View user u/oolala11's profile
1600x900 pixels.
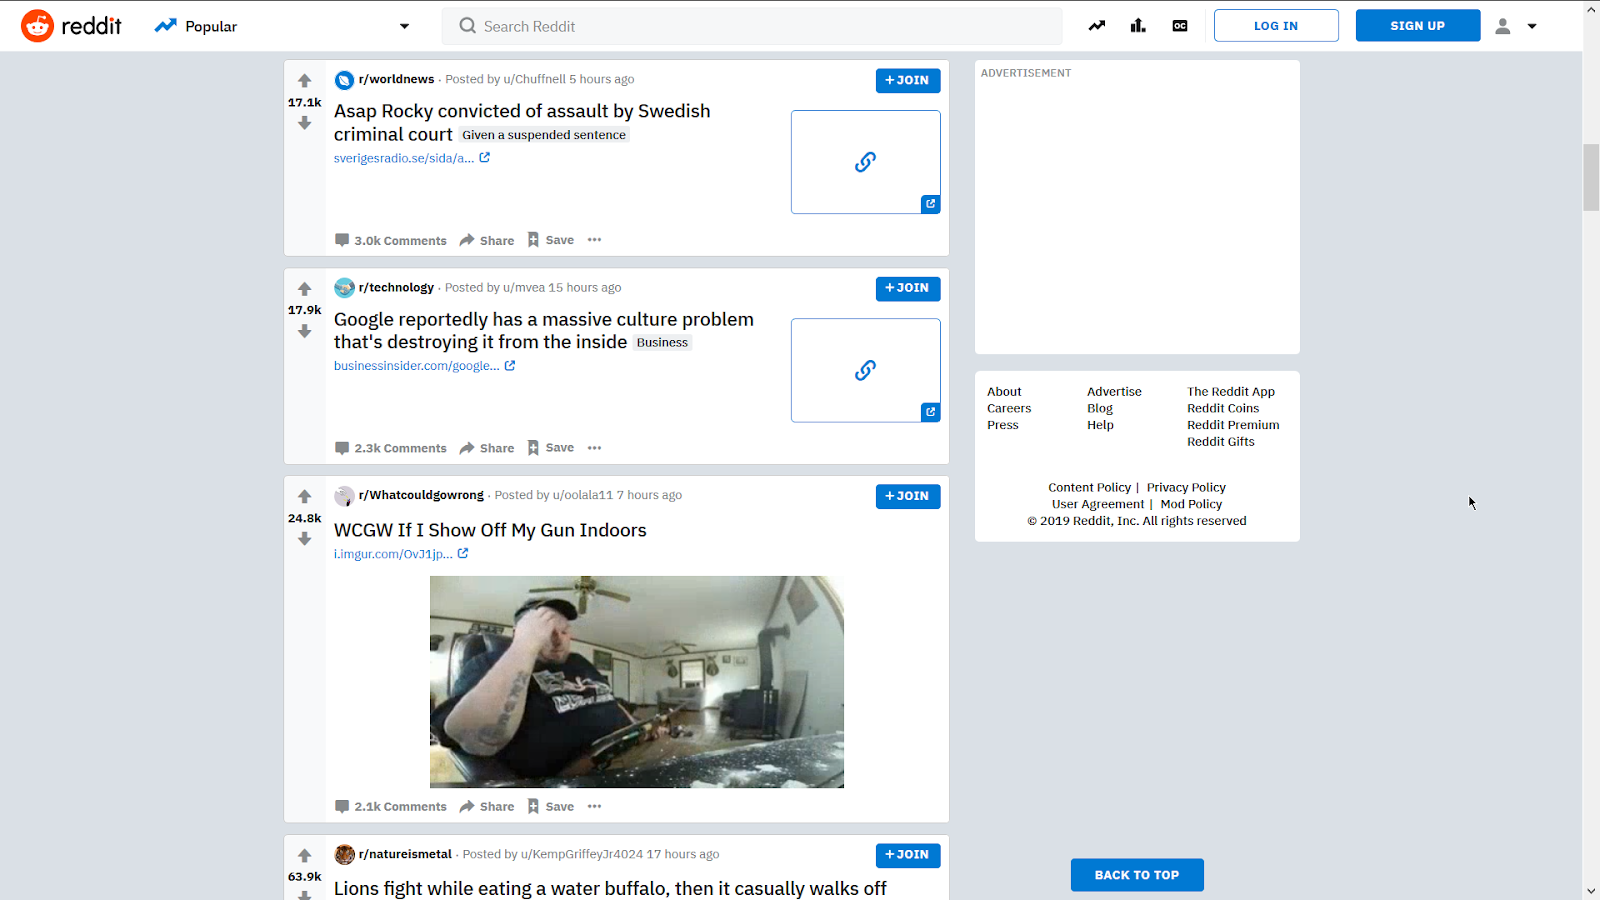point(583,495)
